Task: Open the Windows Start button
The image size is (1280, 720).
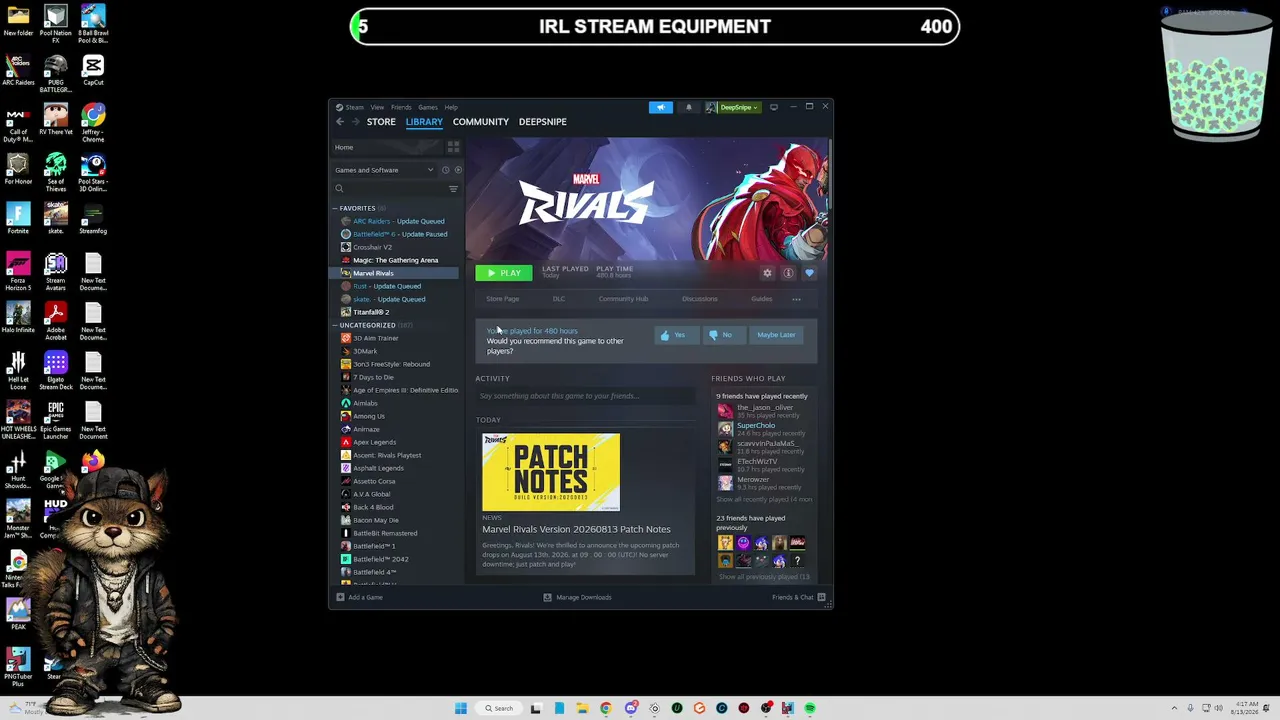Action: (460, 708)
